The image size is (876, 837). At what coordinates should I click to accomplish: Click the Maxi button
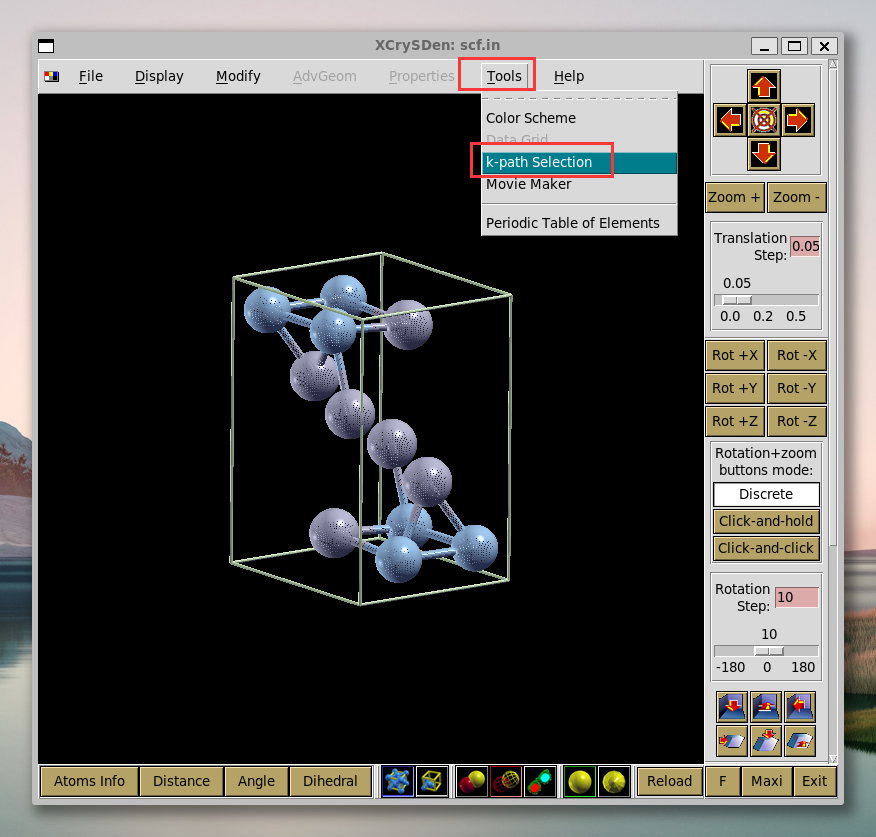point(766,781)
